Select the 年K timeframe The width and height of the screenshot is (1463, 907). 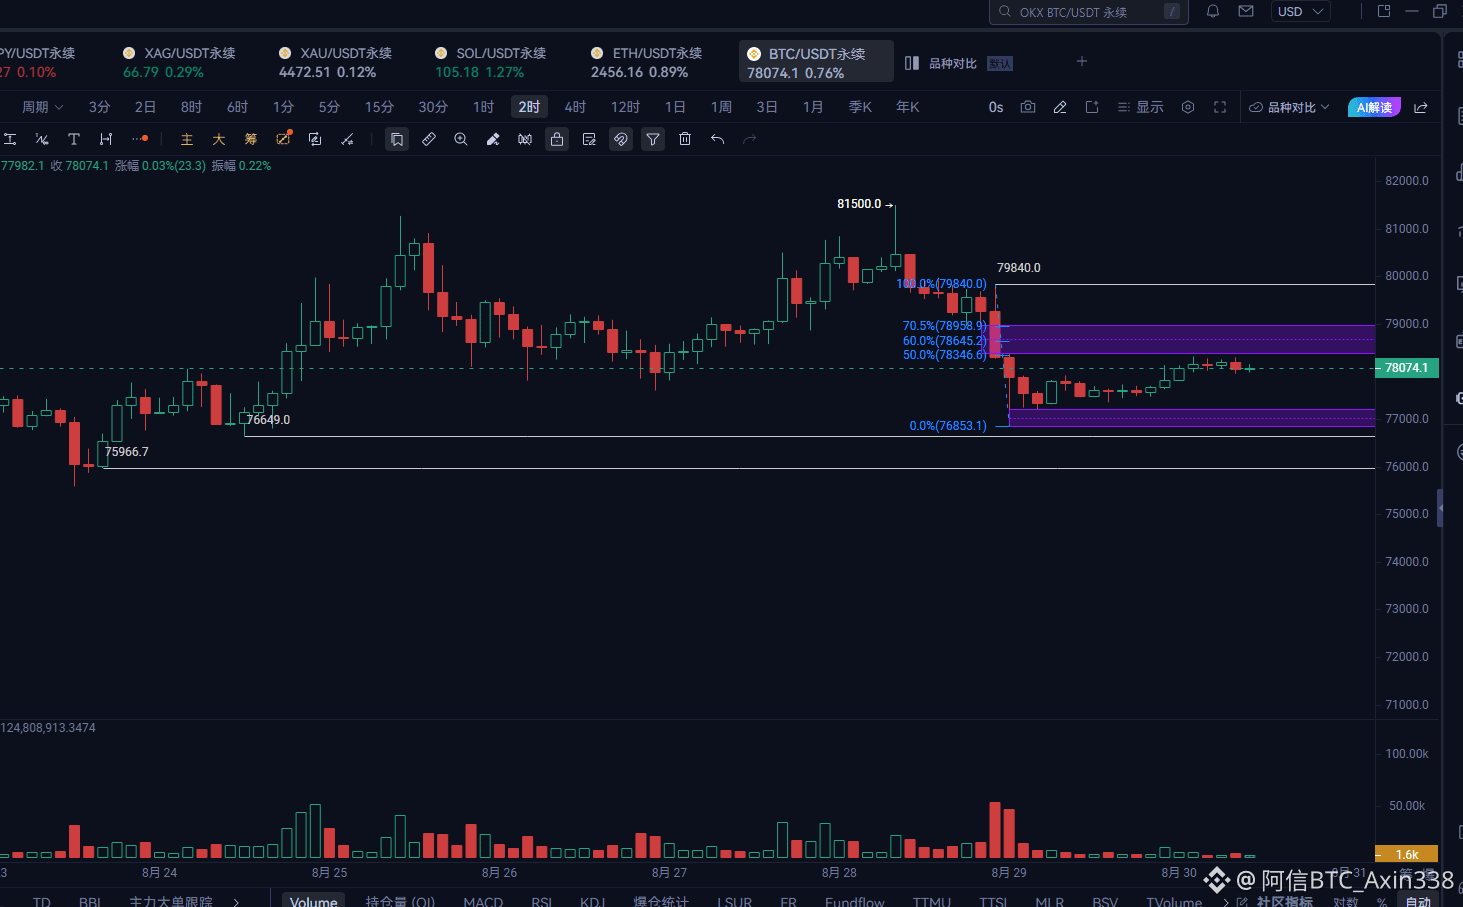coord(907,107)
